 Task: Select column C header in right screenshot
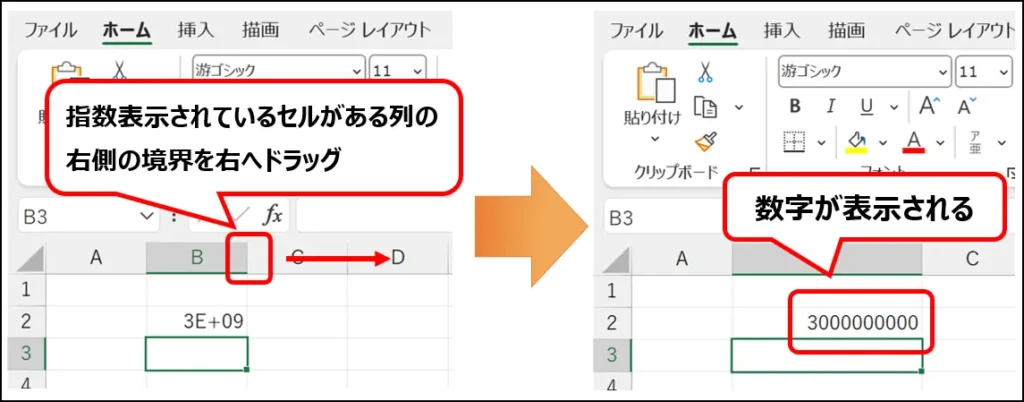point(972,259)
